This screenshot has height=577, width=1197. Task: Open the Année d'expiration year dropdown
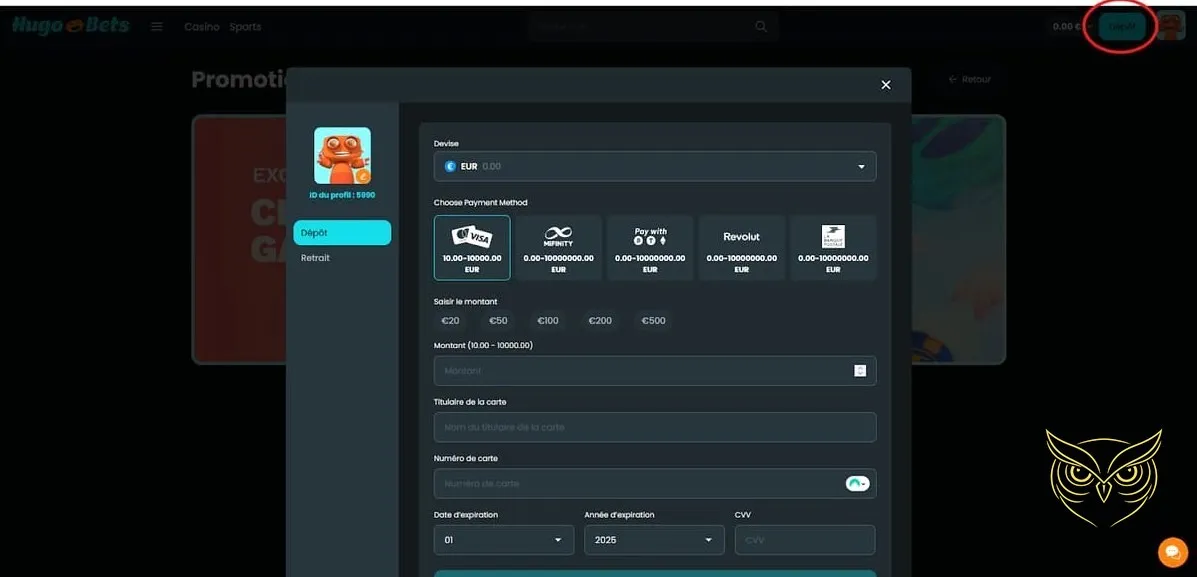[654, 539]
